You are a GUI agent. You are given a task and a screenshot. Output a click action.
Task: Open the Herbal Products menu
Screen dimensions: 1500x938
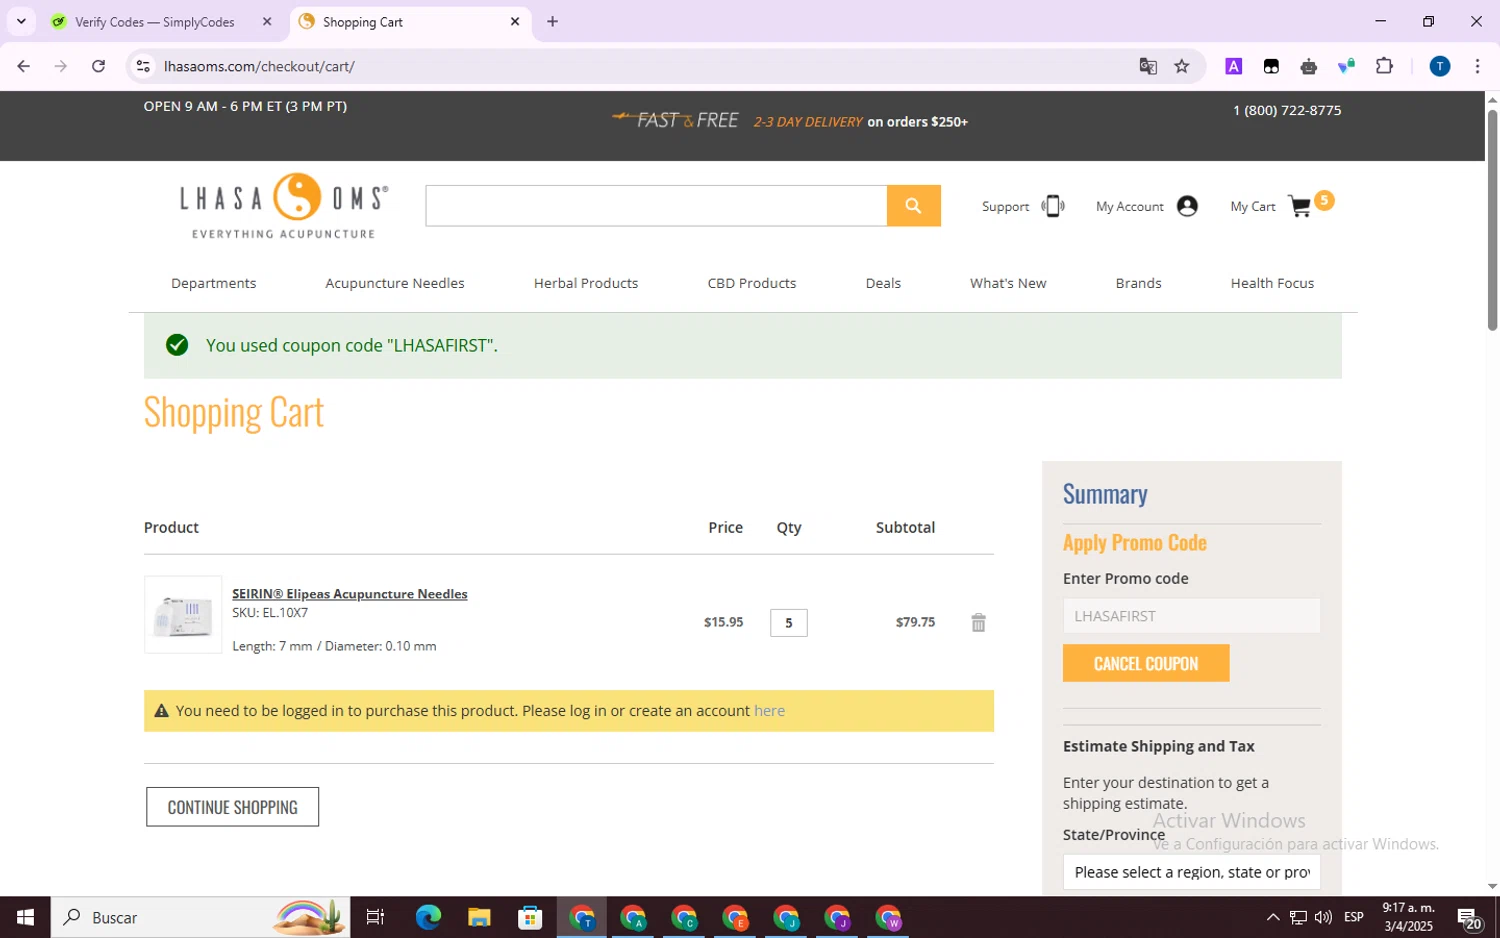tap(586, 283)
